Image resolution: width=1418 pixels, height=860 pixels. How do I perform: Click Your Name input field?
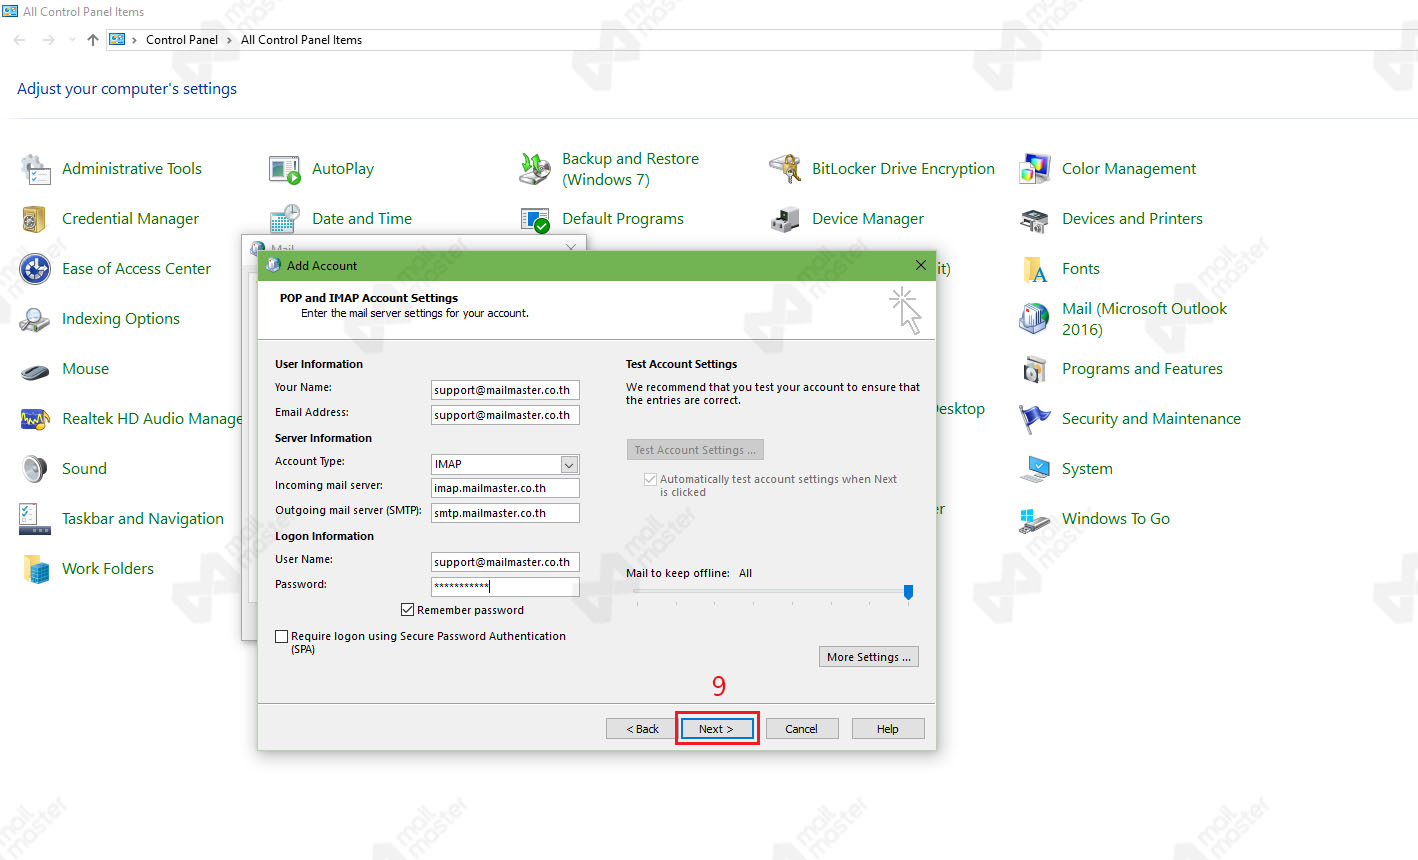point(505,390)
